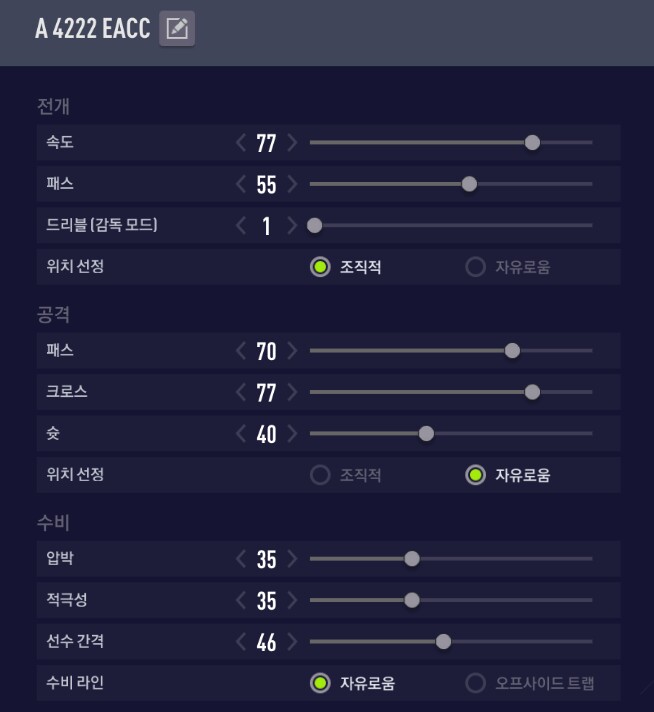Select 조직적 radio under 전개 section
Image resolution: width=654 pixels, height=712 pixels.
pyautogui.click(x=320, y=267)
